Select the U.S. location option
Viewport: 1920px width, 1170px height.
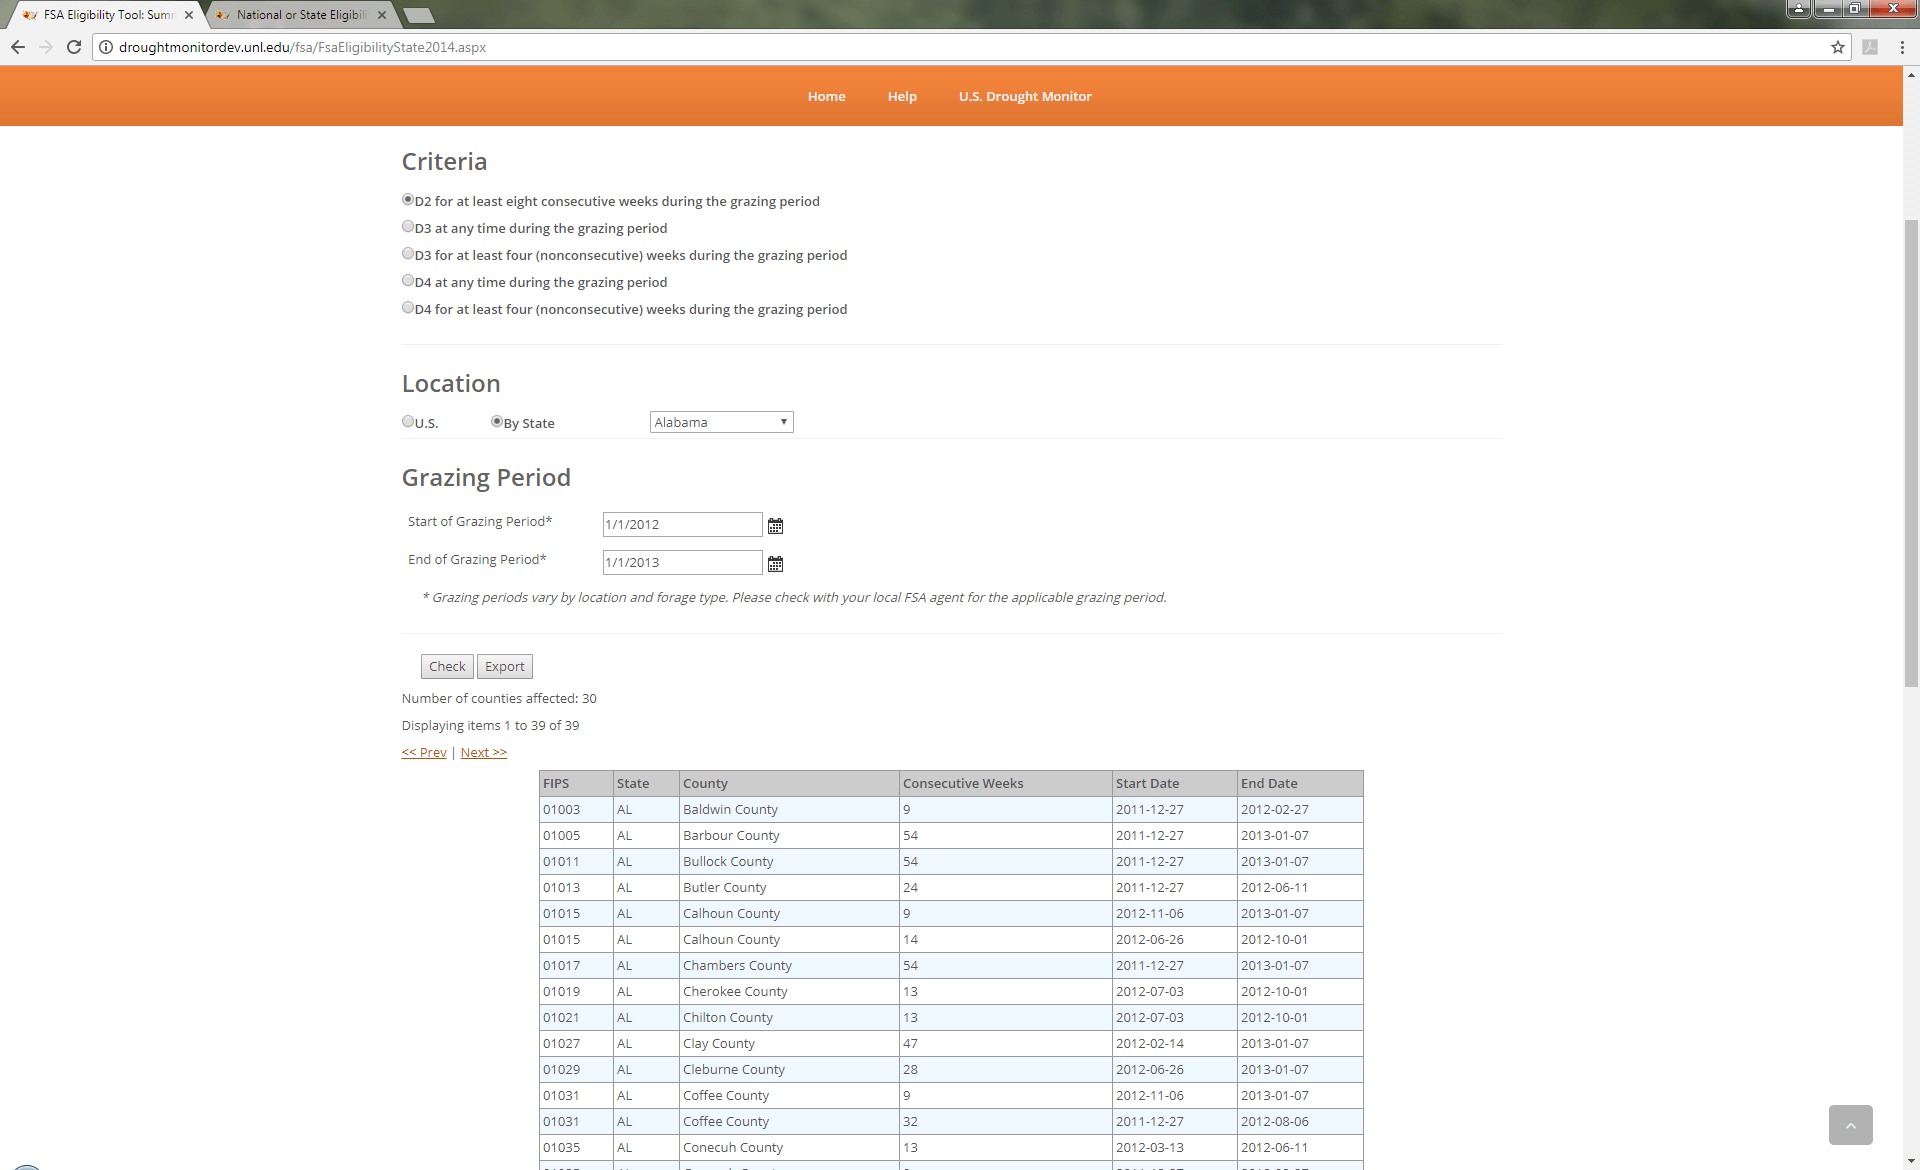click(x=408, y=421)
